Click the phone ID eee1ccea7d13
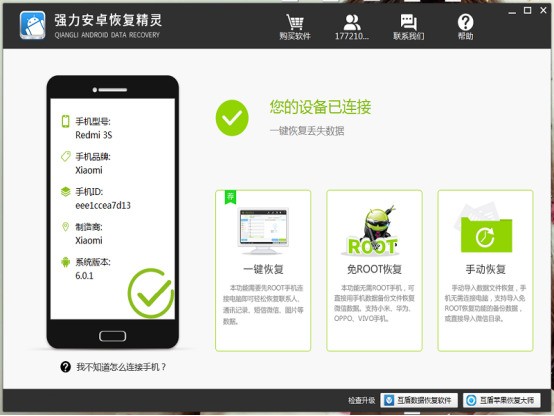Image resolution: width=554 pixels, height=416 pixels. (x=103, y=205)
